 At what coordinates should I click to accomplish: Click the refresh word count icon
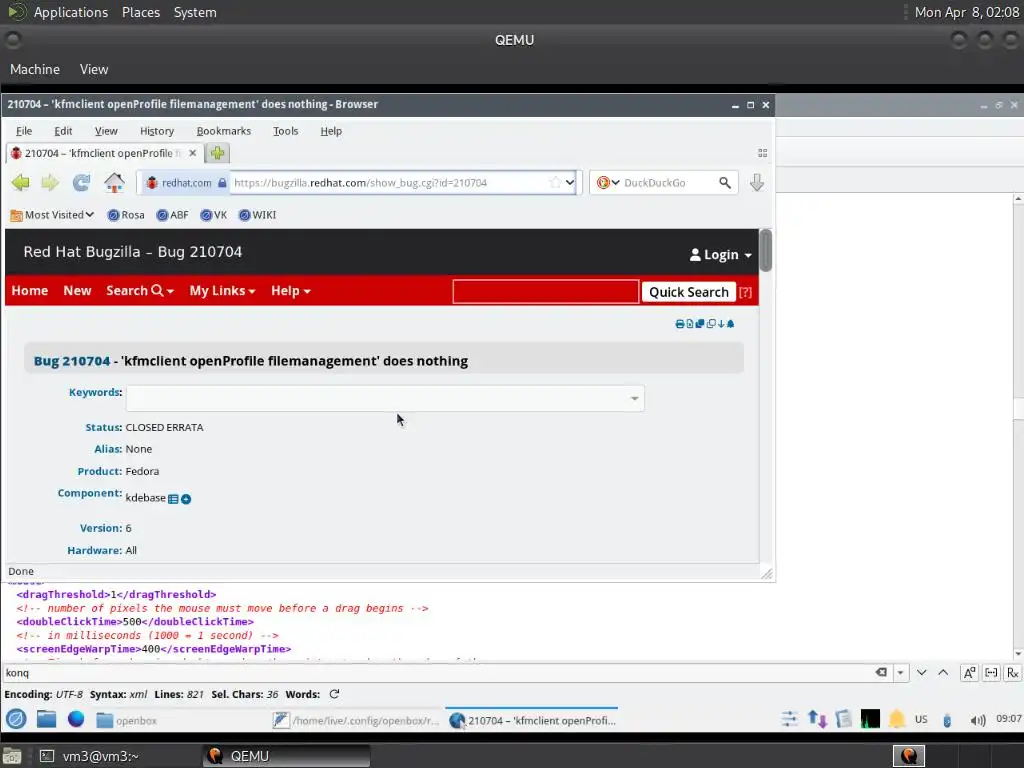coord(334,694)
